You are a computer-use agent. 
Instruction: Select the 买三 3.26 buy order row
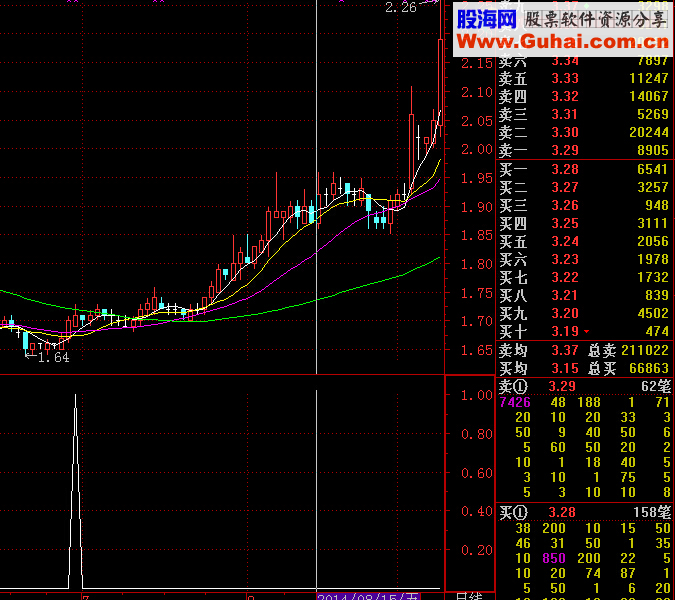coord(583,206)
